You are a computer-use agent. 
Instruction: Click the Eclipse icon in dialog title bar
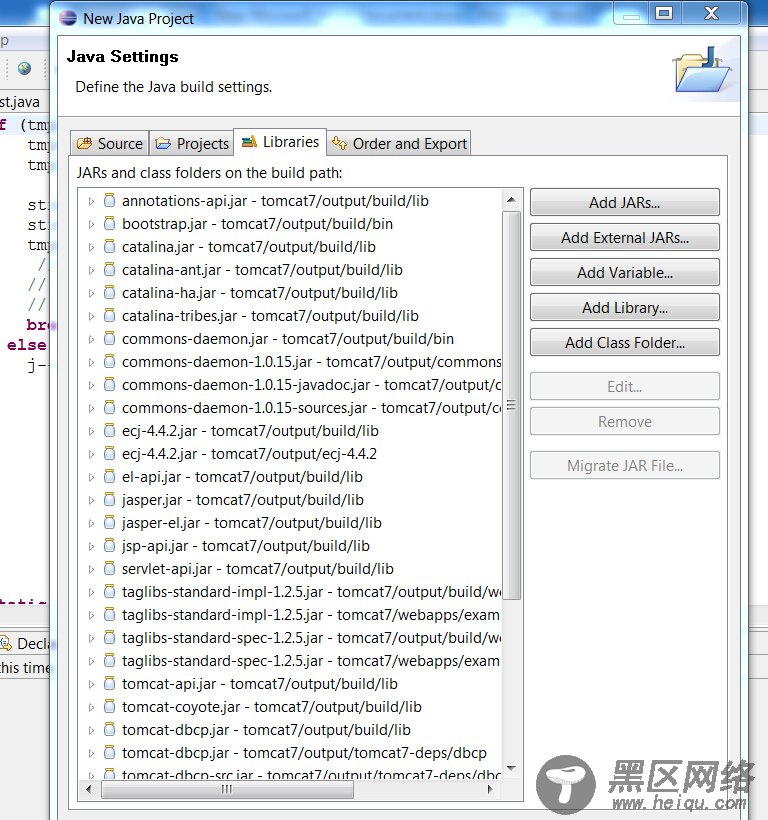(x=68, y=18)
